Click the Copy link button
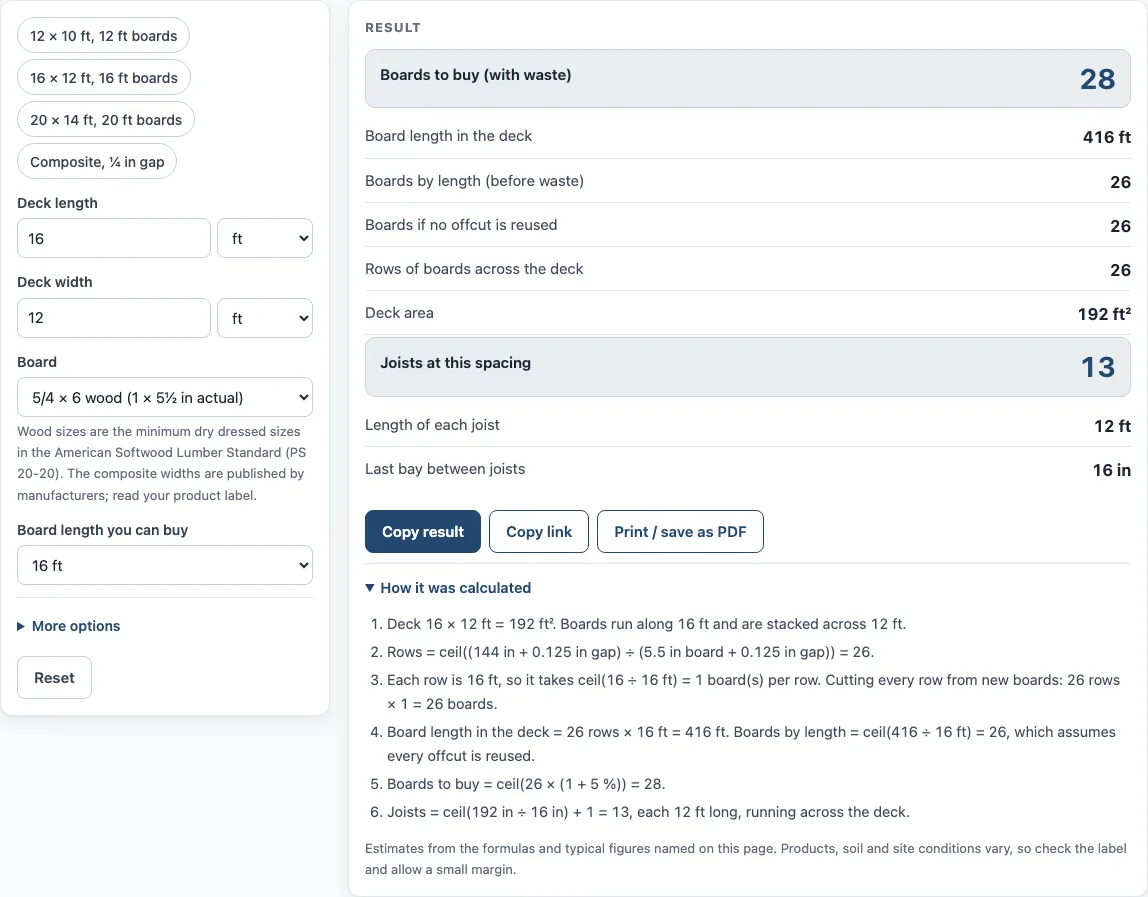The image size is (1148, 897). (539, 532)
